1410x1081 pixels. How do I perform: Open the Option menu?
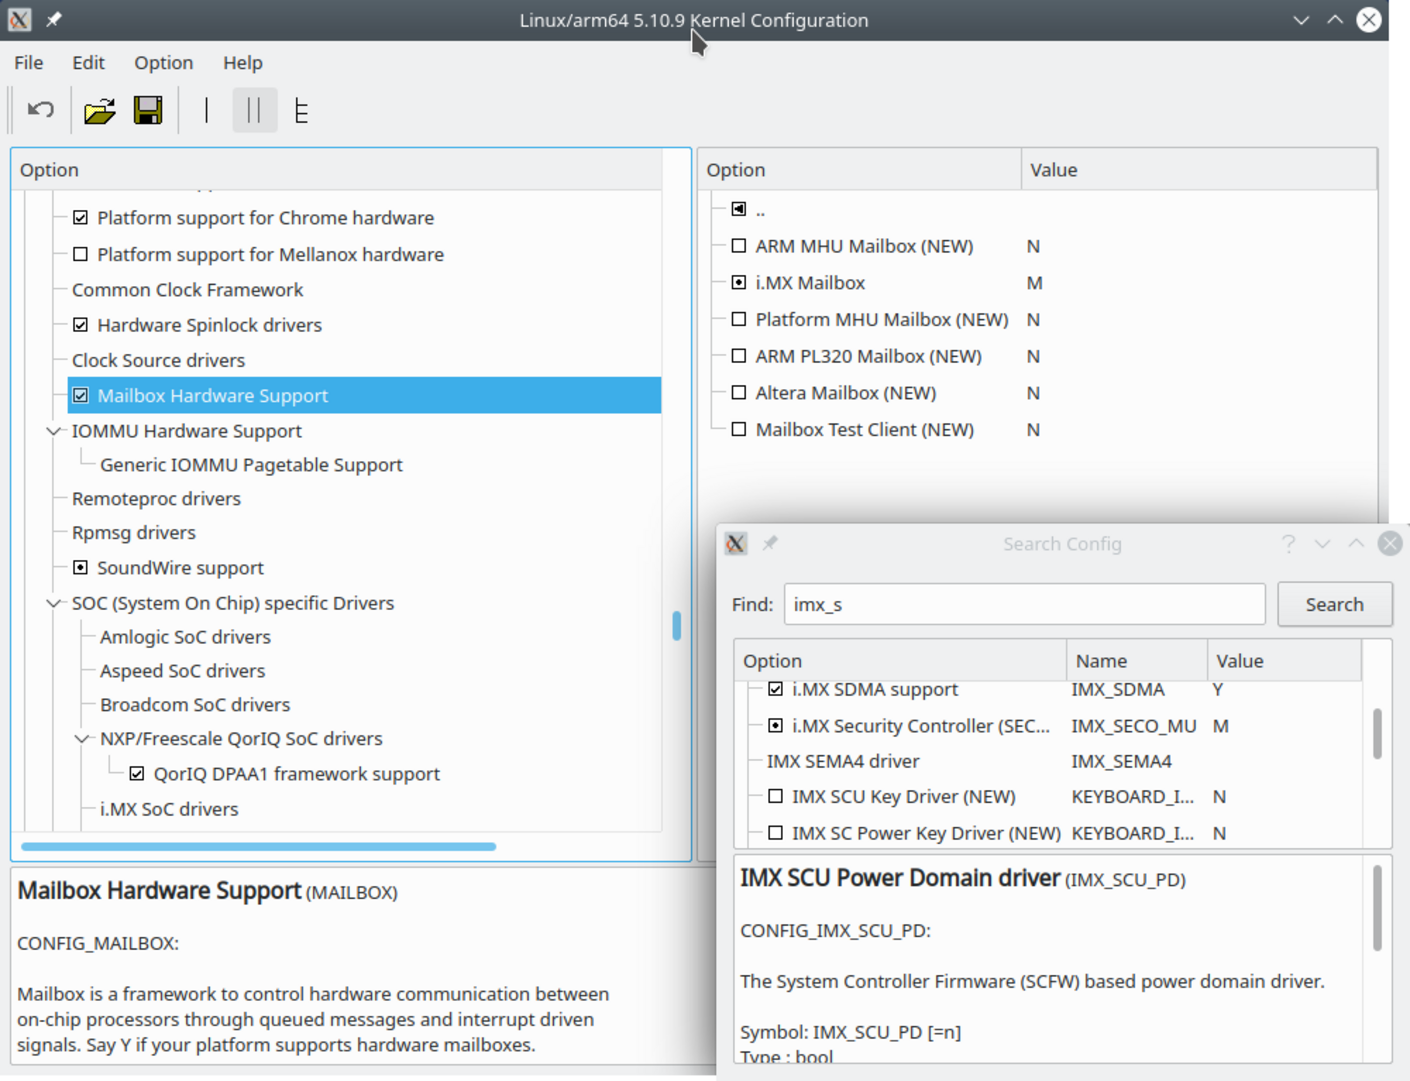click(x=163, y=62)
